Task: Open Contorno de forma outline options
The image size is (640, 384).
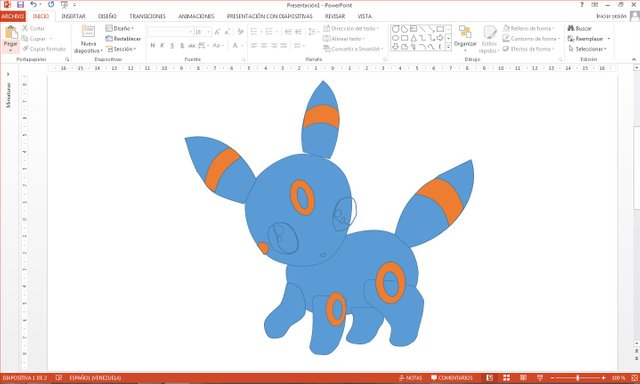Action: click(x=531, y=38)
